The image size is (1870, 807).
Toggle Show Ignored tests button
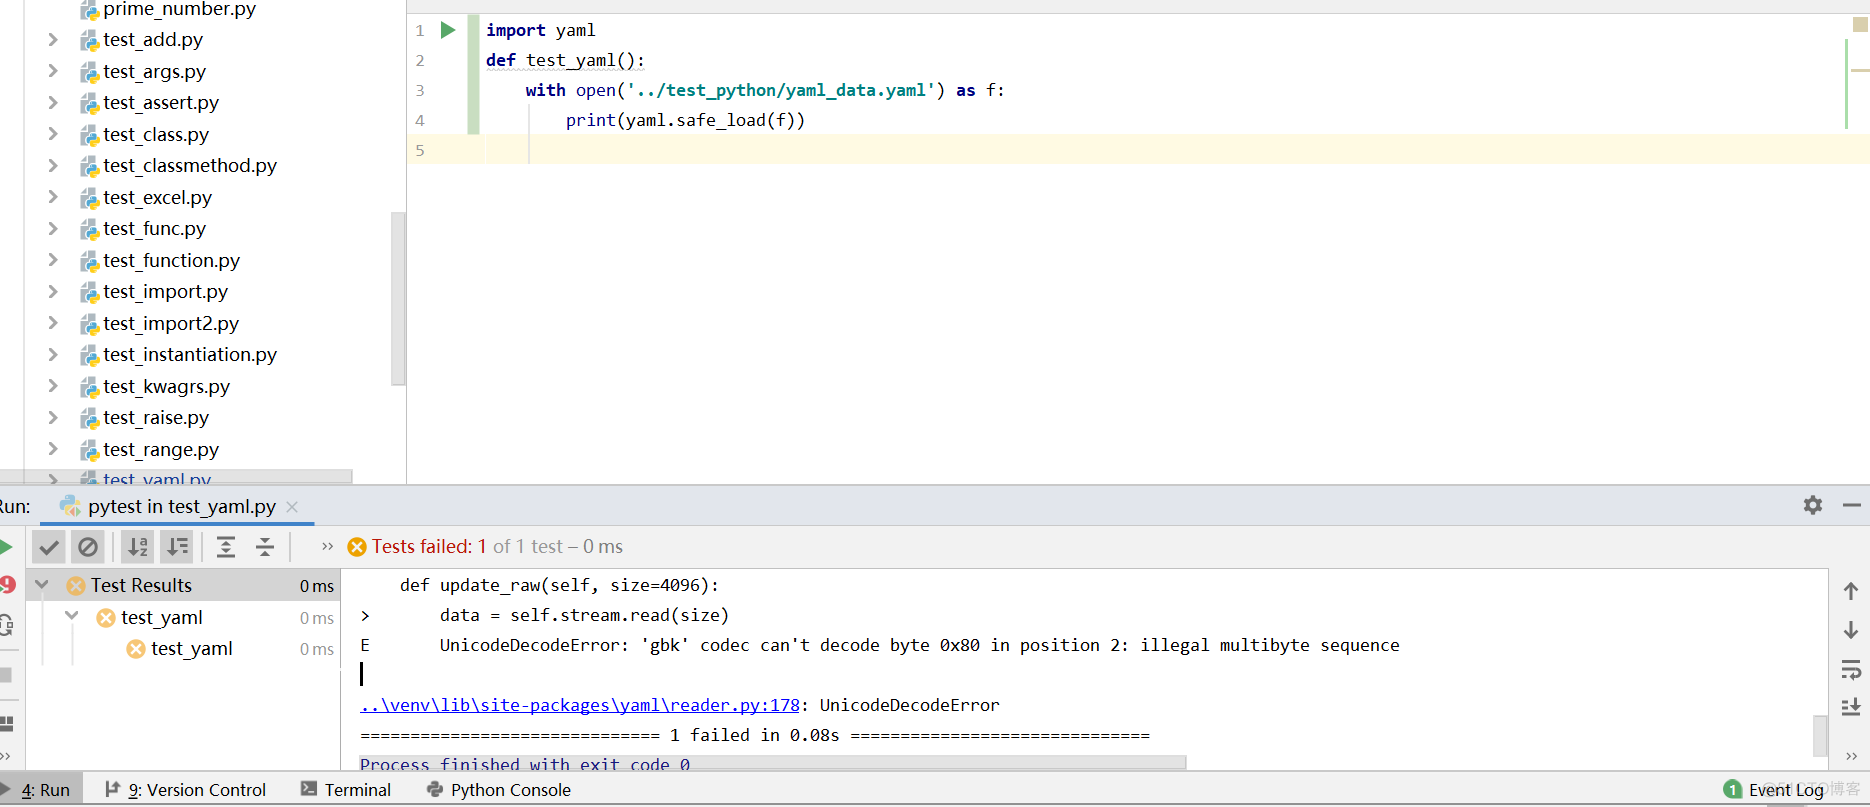click(88, 547)
